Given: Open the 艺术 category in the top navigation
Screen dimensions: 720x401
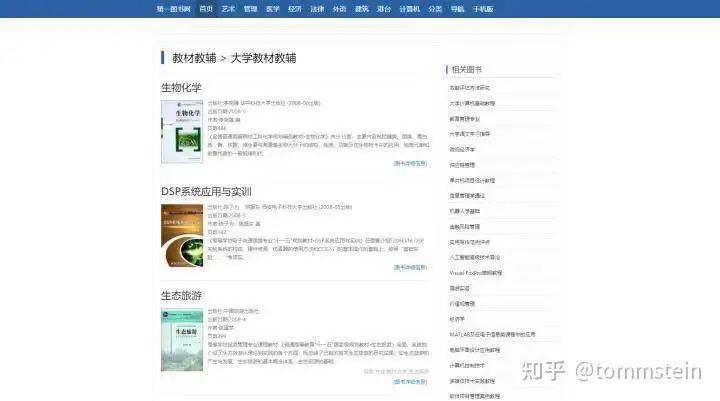Looking at the screenshot, I should click(x=228, y=9).
